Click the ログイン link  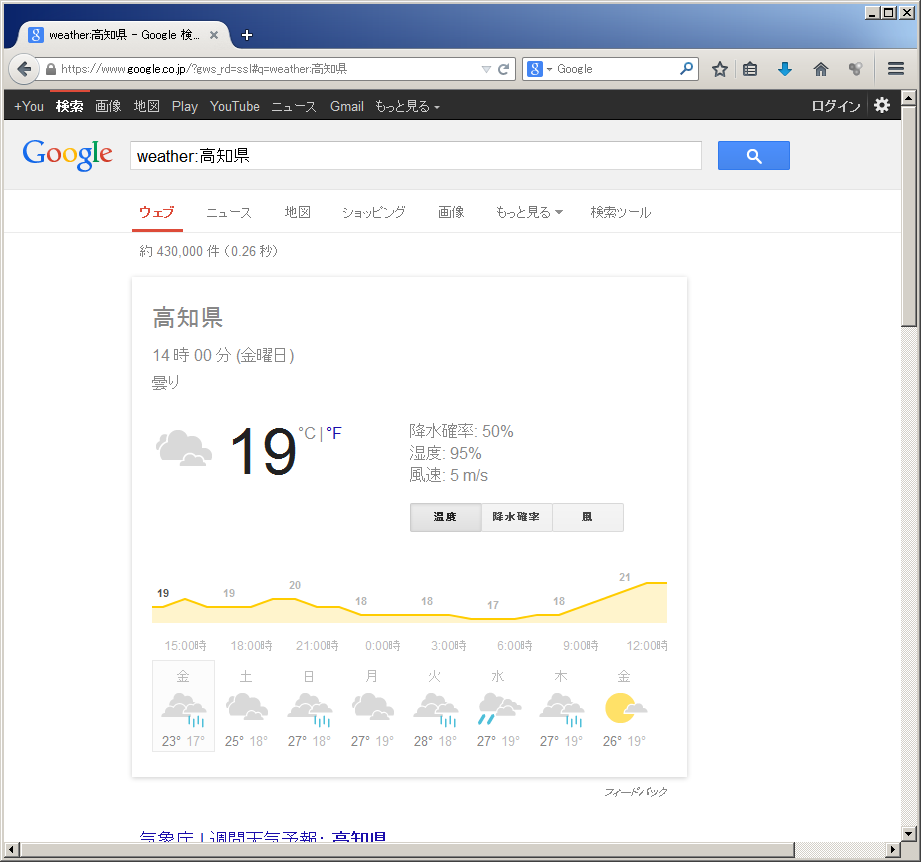836,106
